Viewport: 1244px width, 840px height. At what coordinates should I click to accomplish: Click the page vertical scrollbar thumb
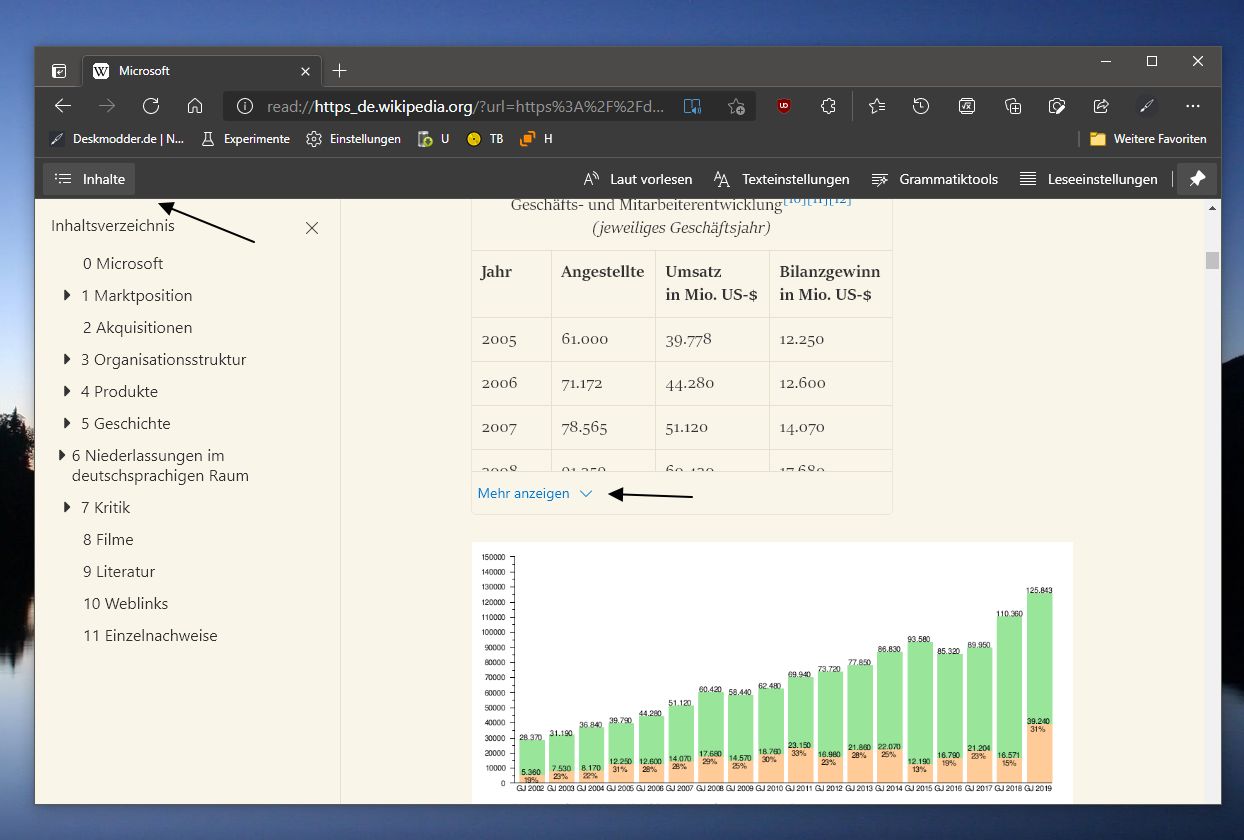1212,260
